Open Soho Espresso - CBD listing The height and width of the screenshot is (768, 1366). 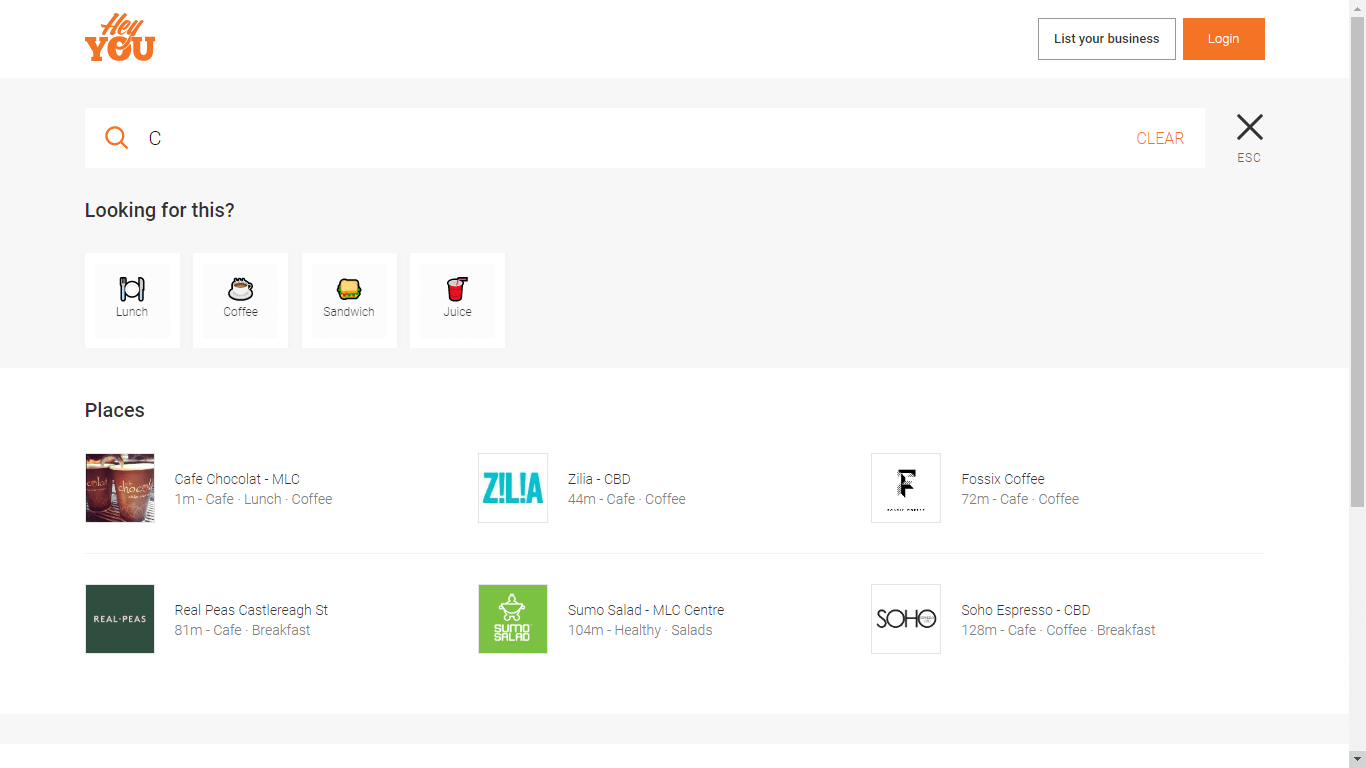point(1026,610)
